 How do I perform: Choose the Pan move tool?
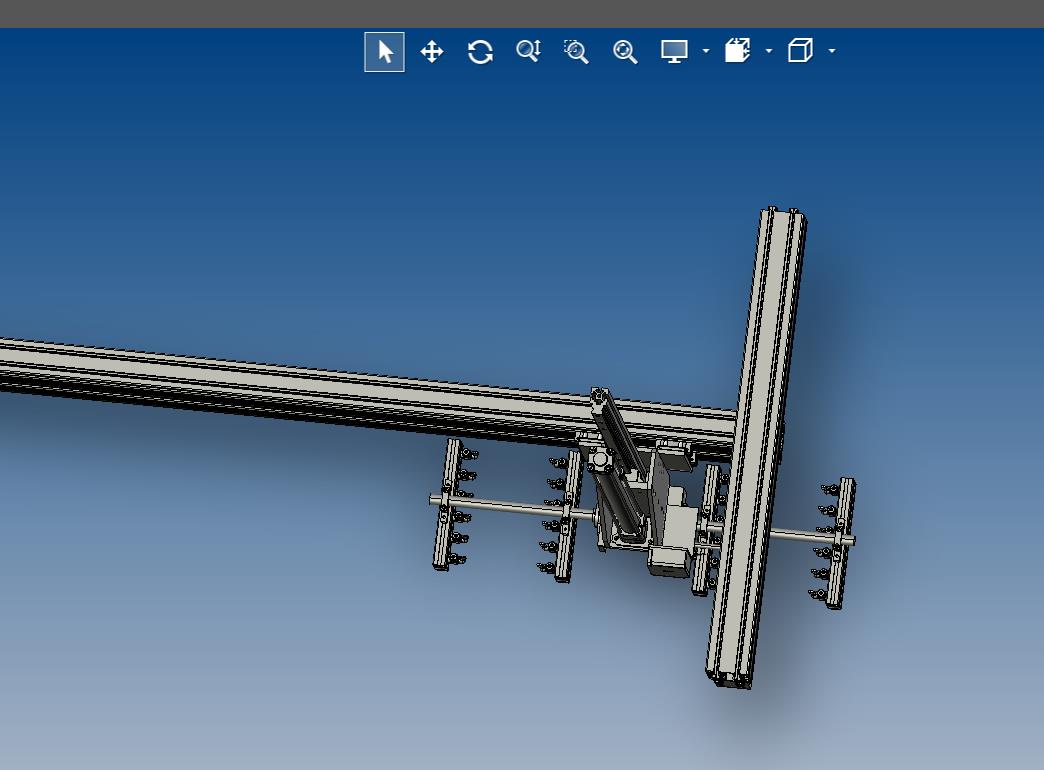tap(432, 51)
